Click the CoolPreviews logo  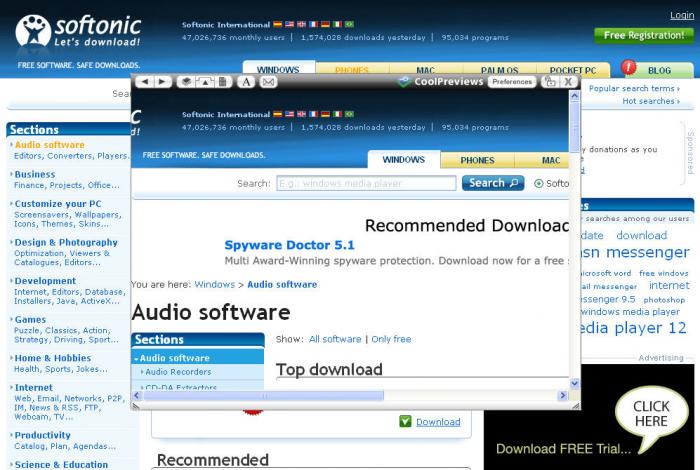point(441,82)
